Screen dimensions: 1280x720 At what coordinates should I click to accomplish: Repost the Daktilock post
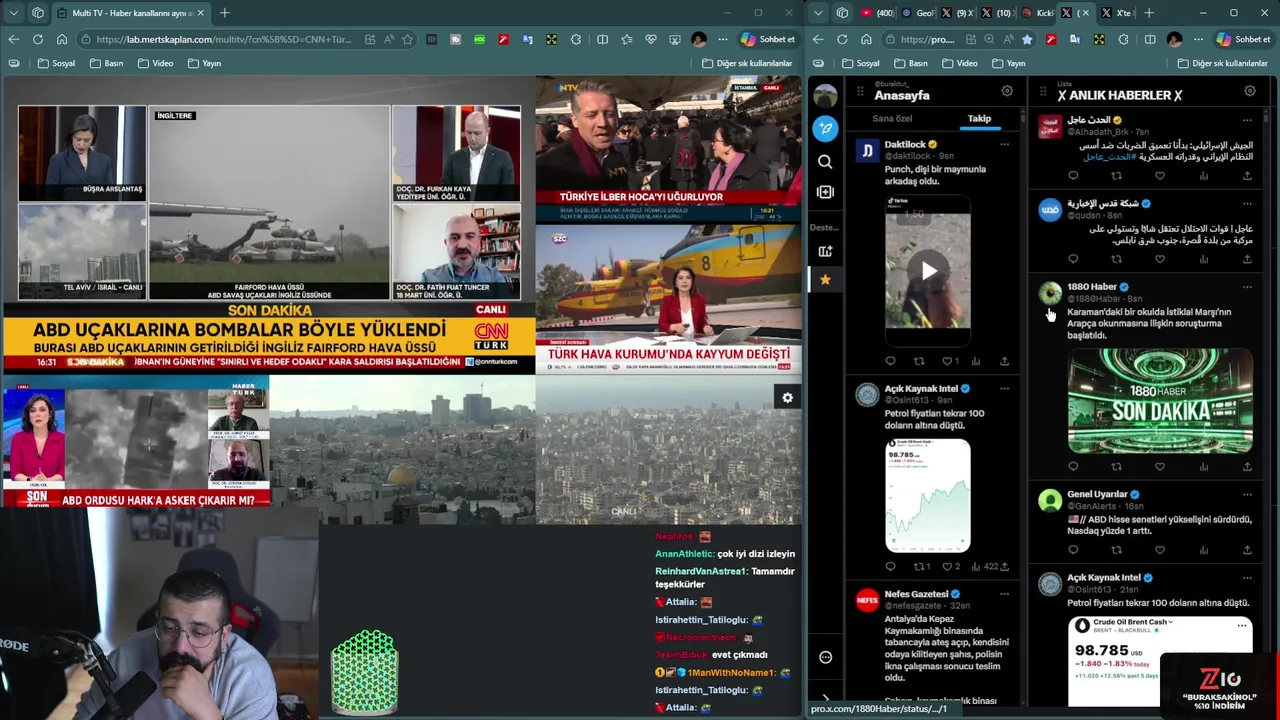(919, 361)
